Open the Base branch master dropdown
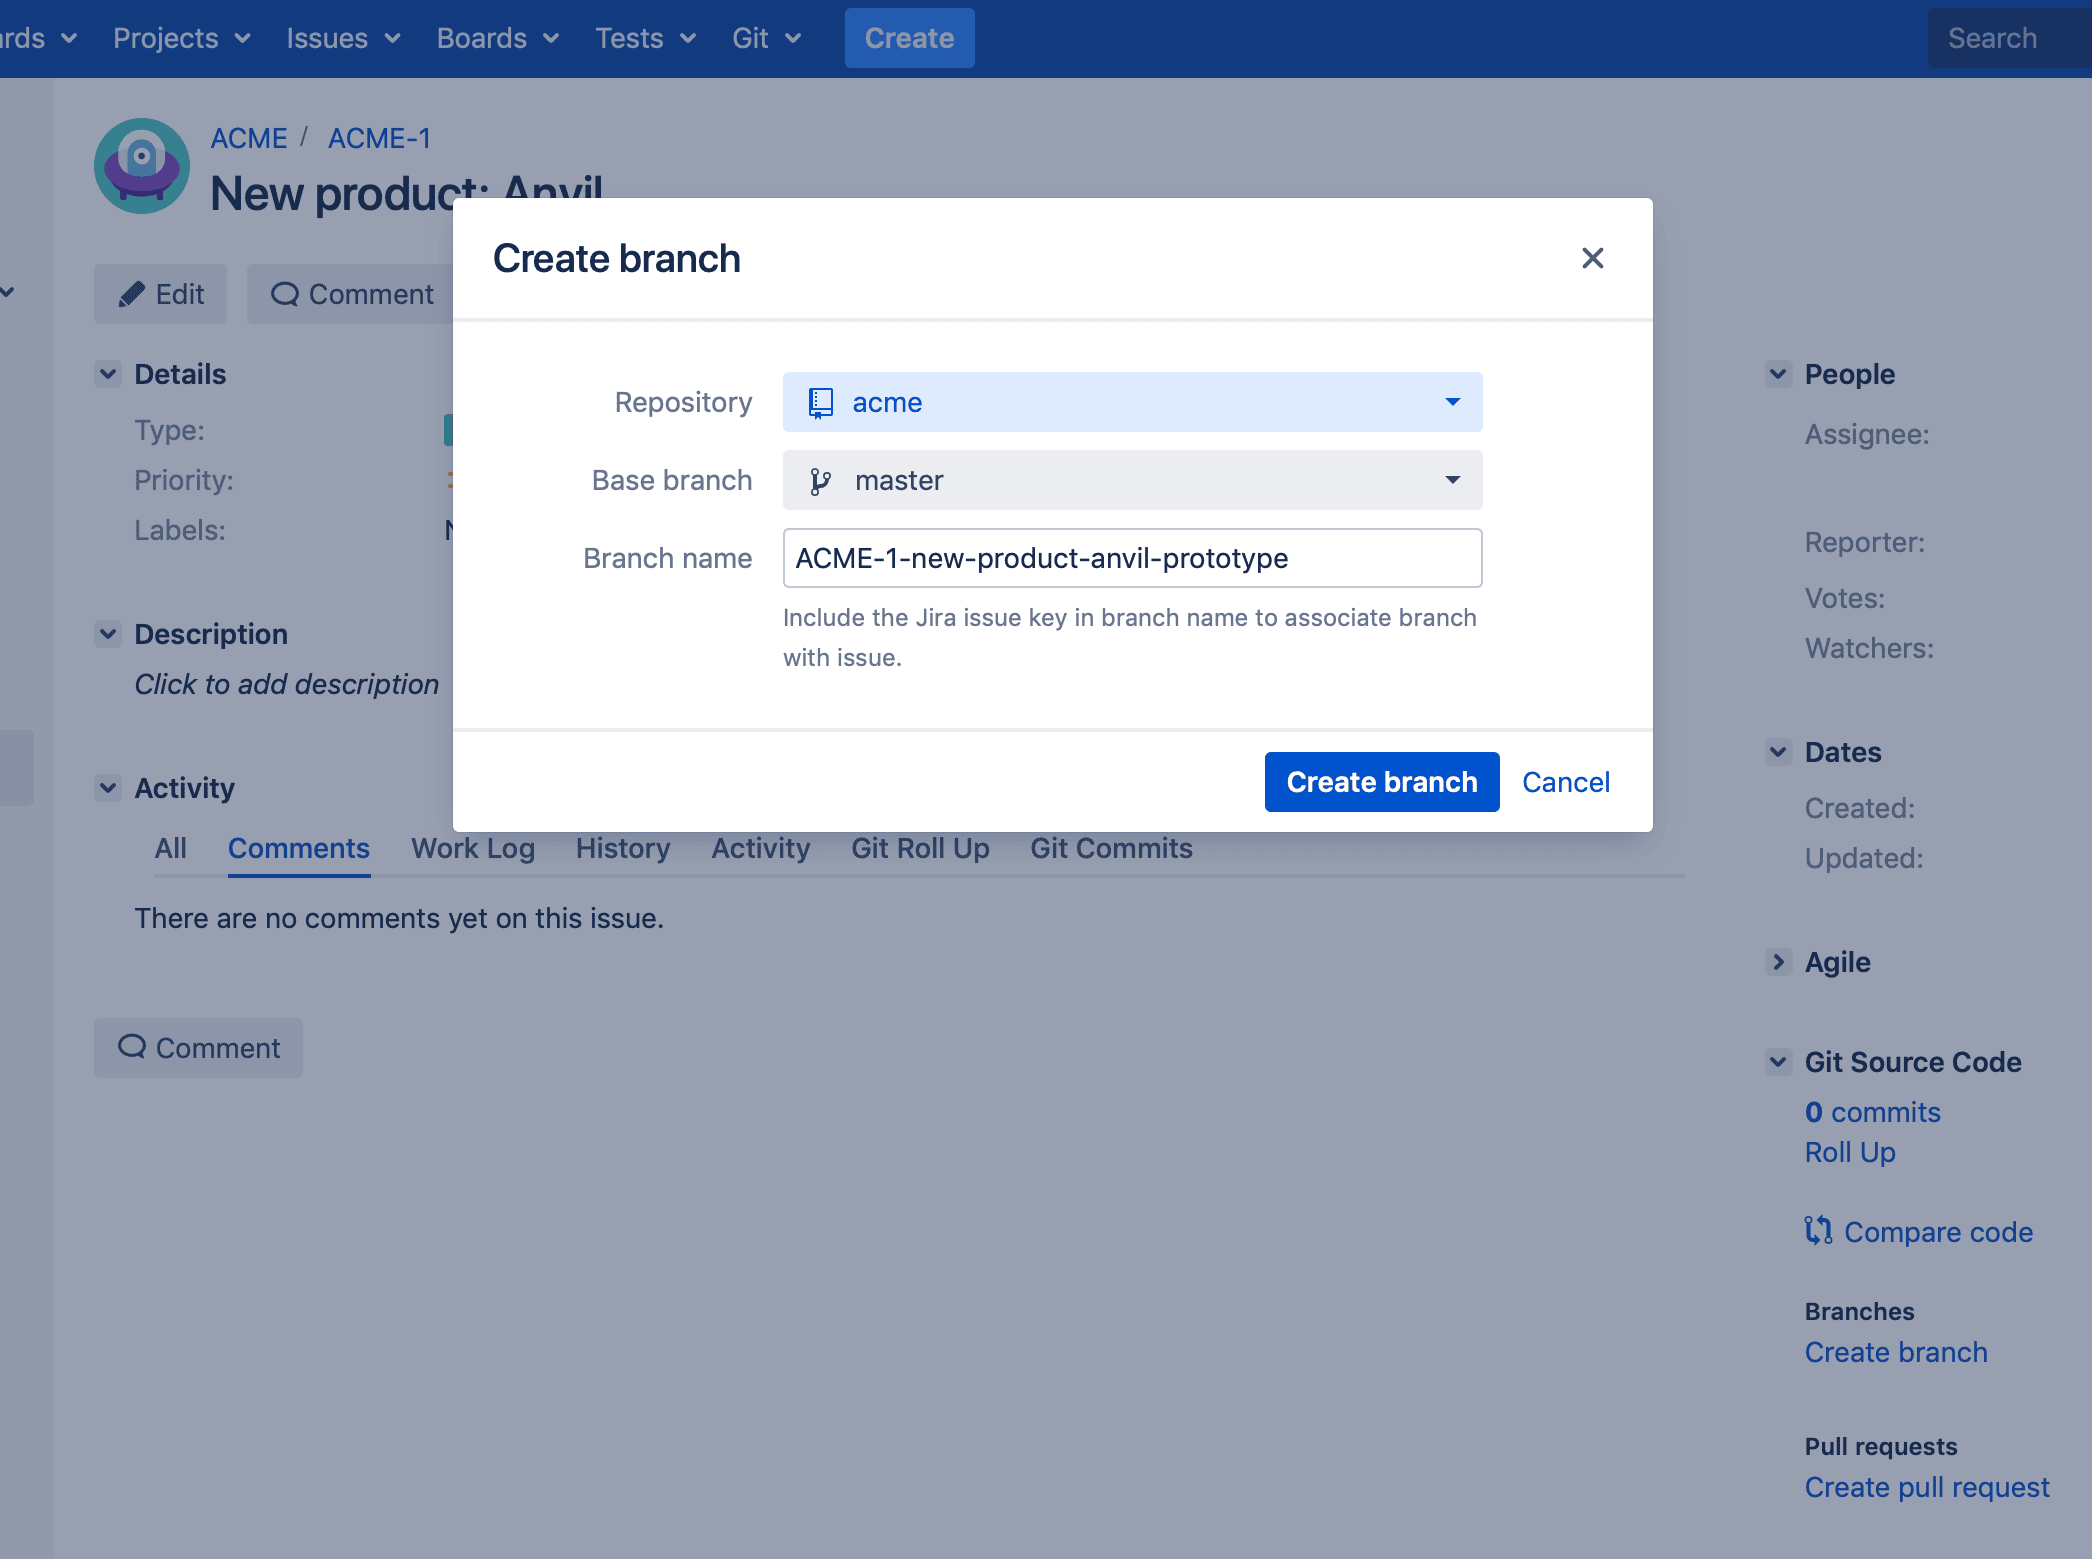Viewport: 2092px width, 1559px height. 1132,481
